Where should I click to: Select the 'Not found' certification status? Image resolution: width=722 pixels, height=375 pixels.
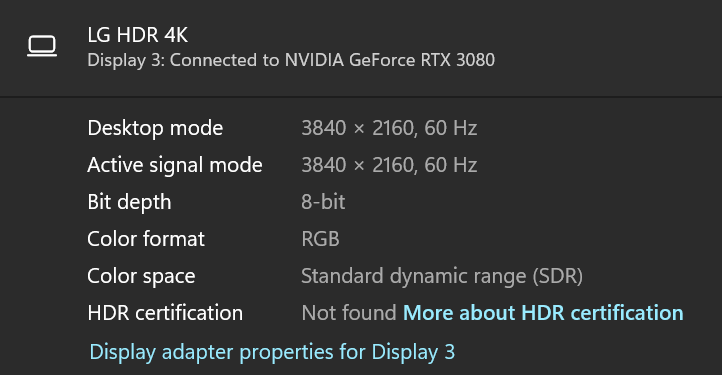pos(349,313)
